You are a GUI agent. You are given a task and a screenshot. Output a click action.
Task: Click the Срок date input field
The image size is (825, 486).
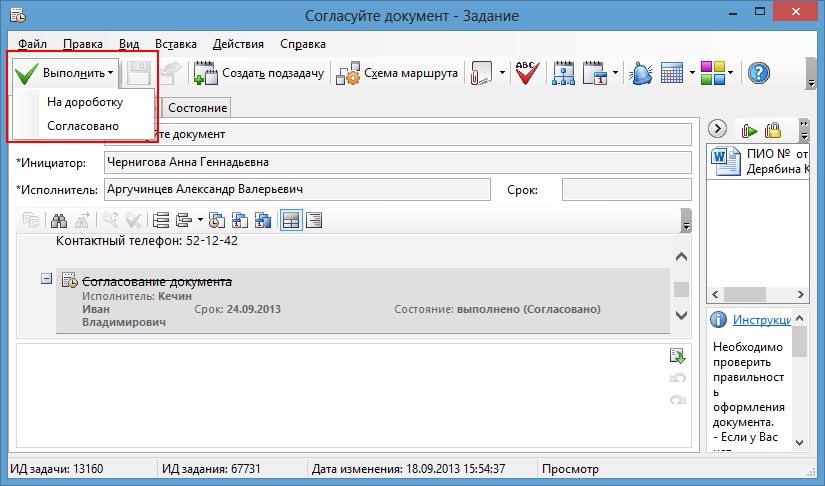tap(626, 190)
